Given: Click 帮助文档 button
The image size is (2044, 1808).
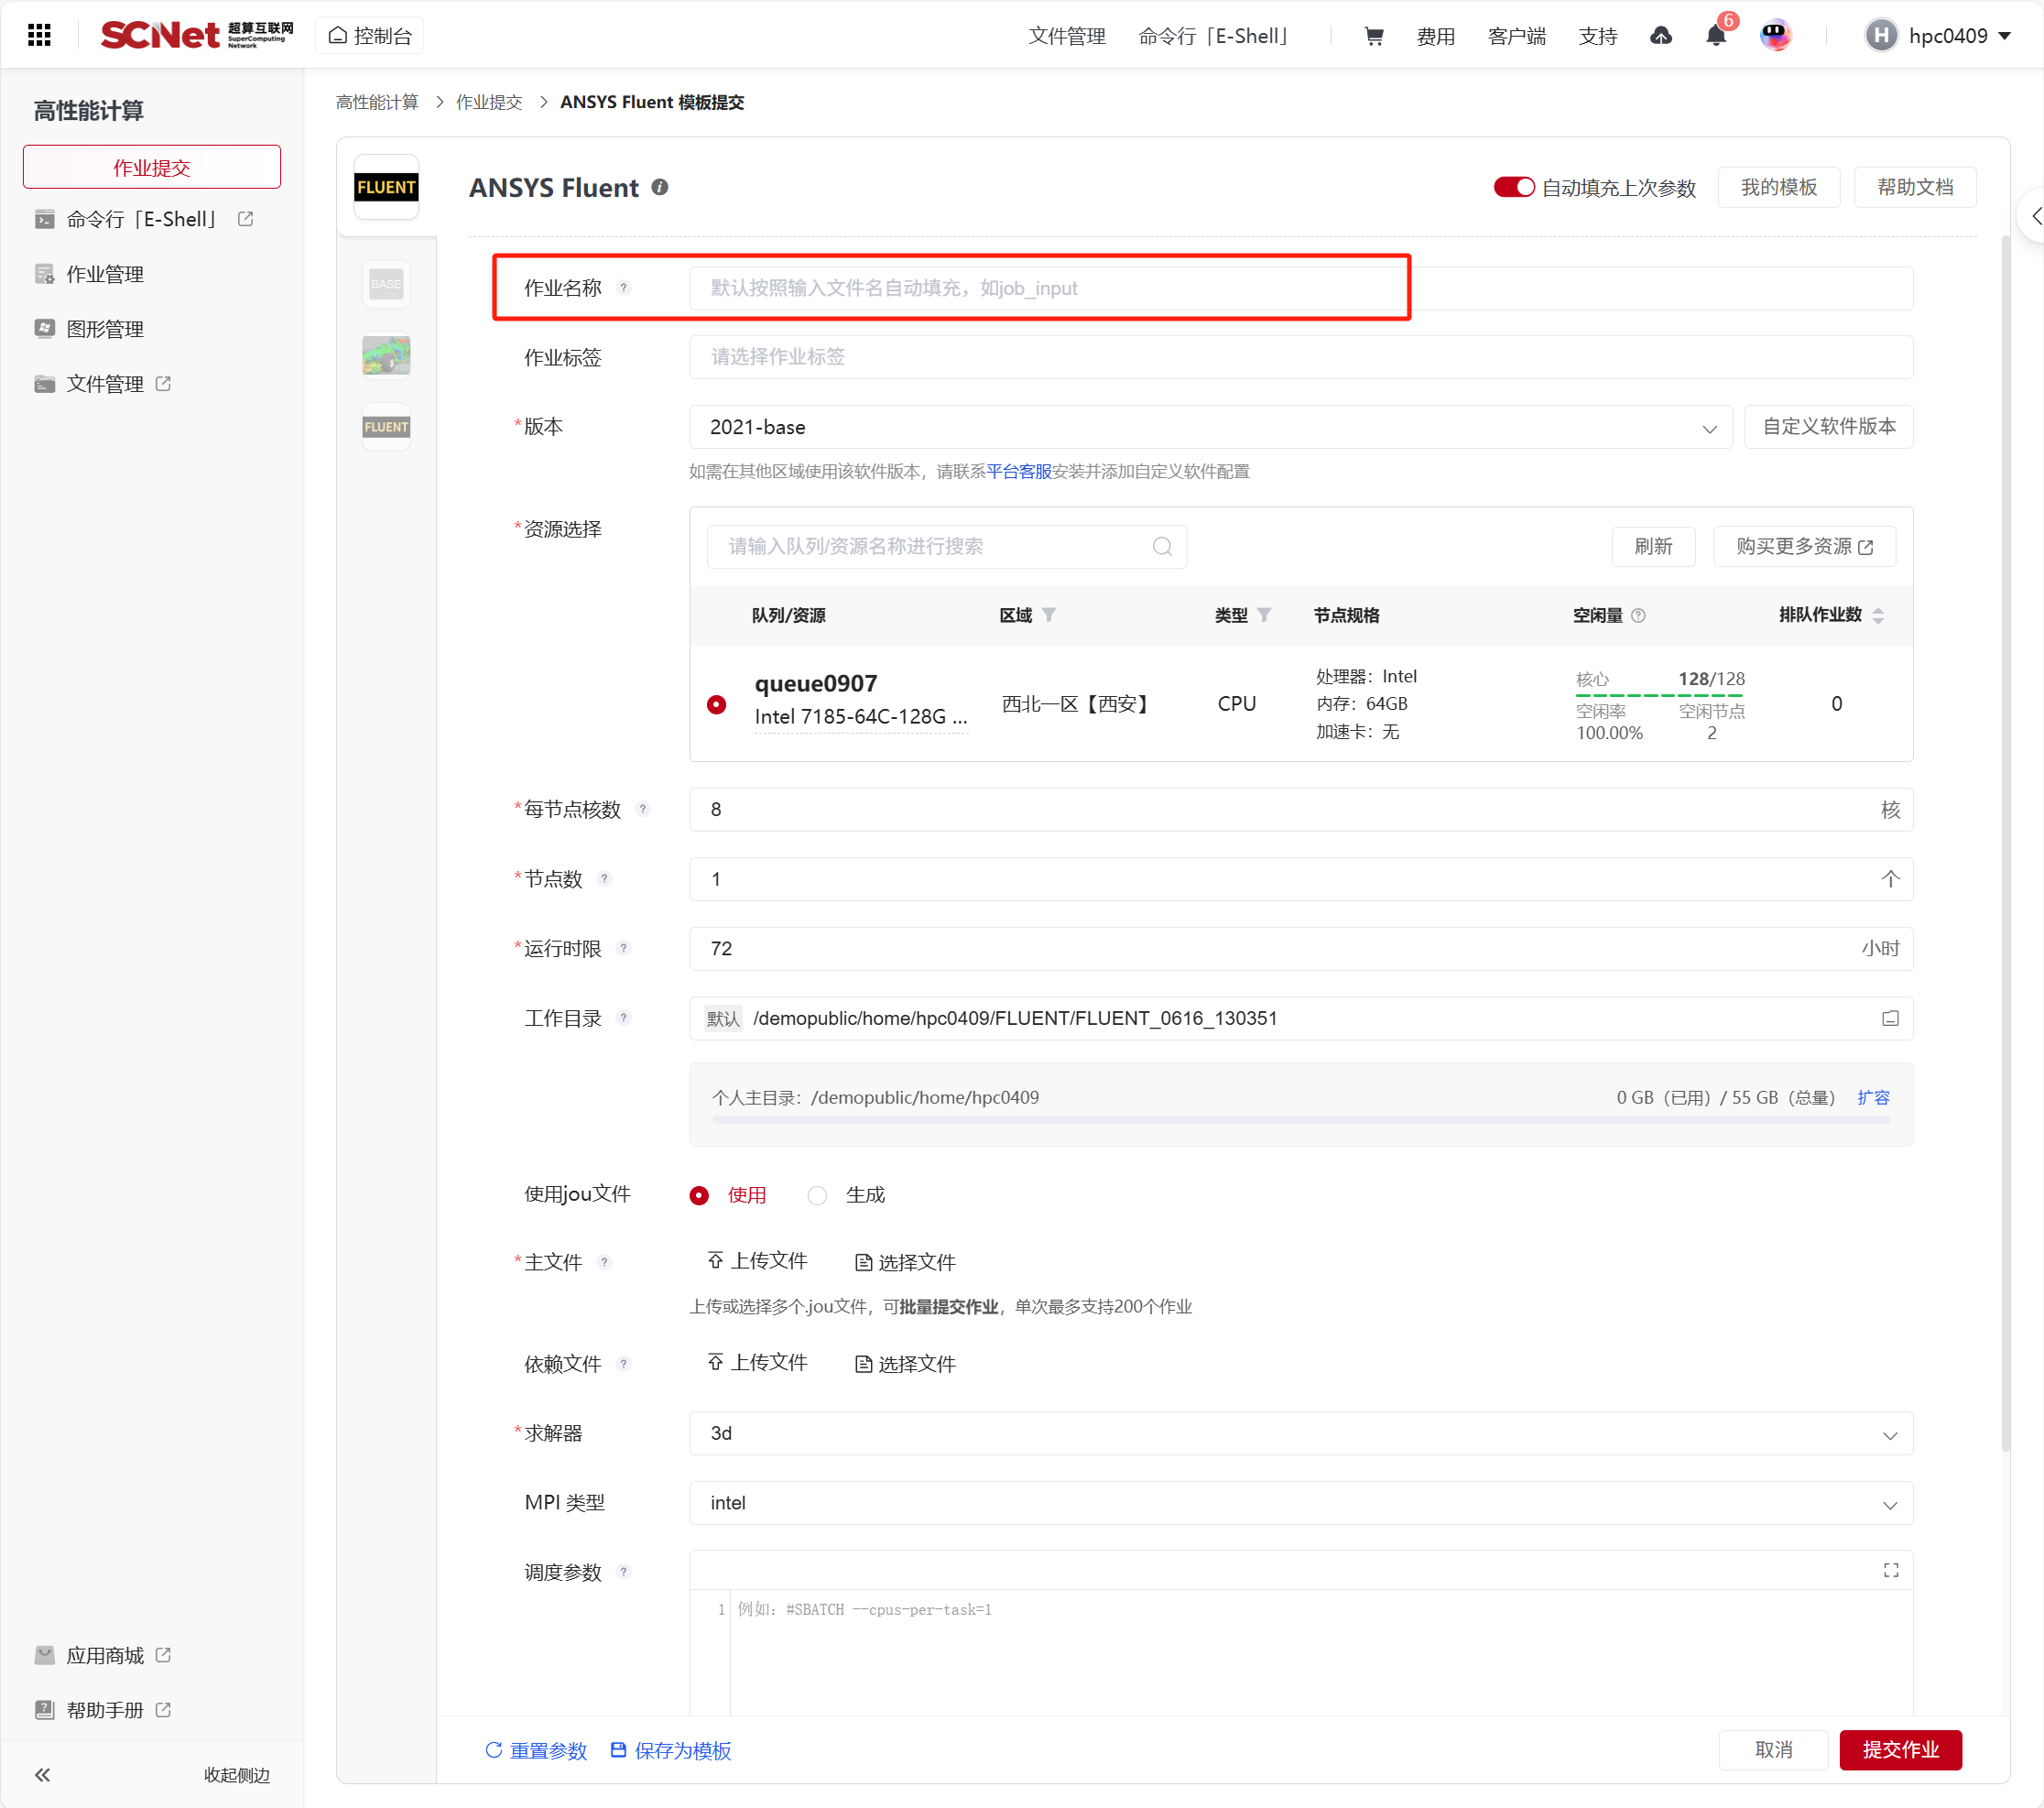Looking at the screenshot, I should [x=1915, y=187].
